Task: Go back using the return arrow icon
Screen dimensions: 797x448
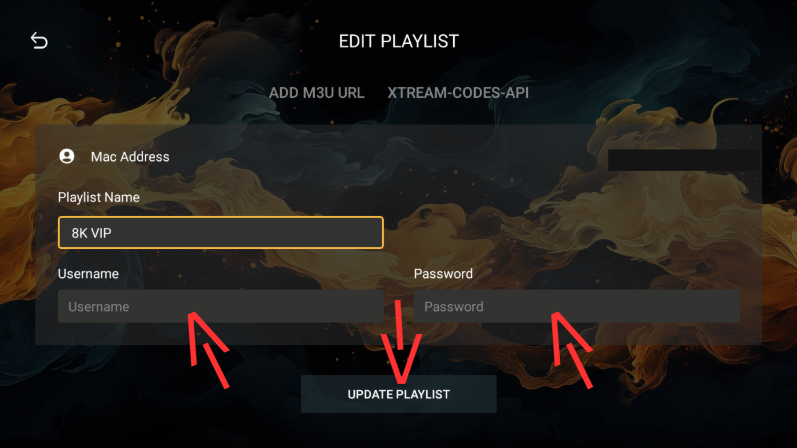Action: pos(39,41)
